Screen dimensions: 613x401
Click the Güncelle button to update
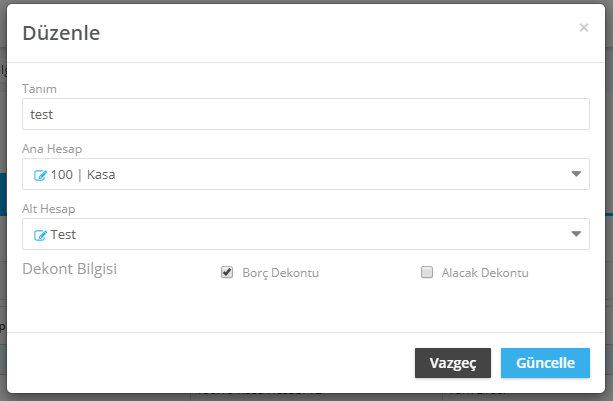pyautogui.click(x=545, y=363)
